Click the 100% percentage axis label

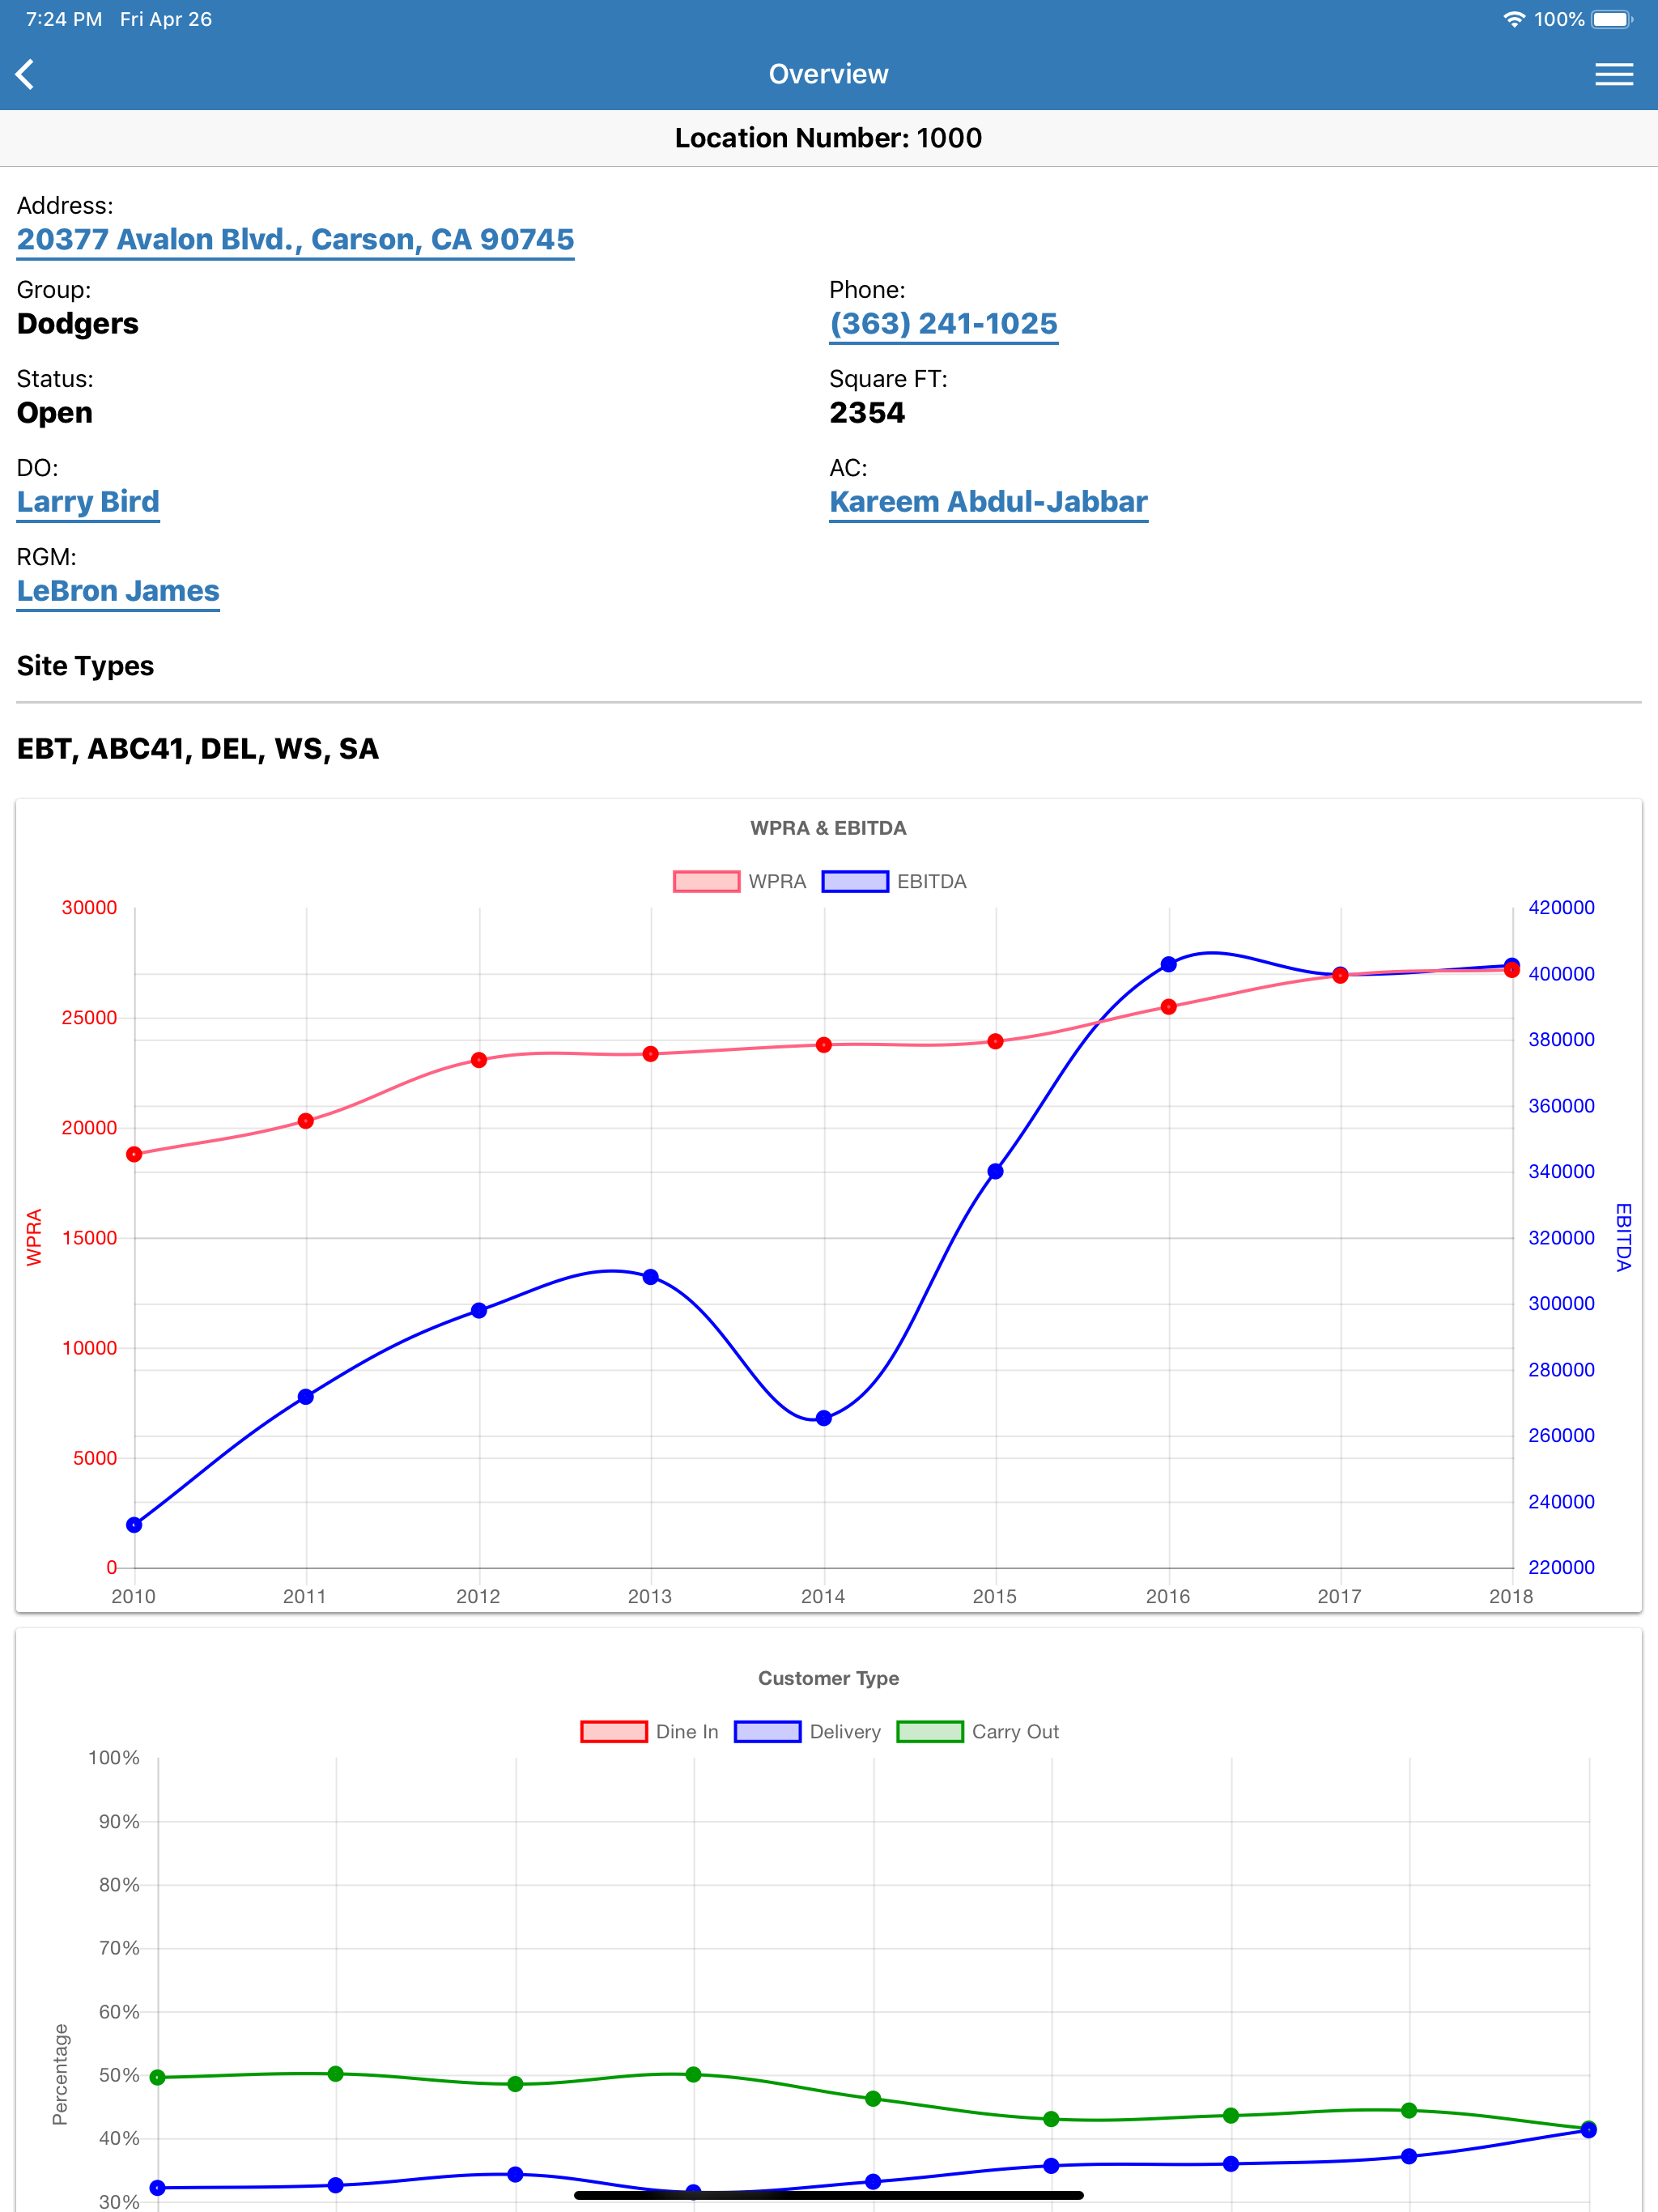point(114,1758)
